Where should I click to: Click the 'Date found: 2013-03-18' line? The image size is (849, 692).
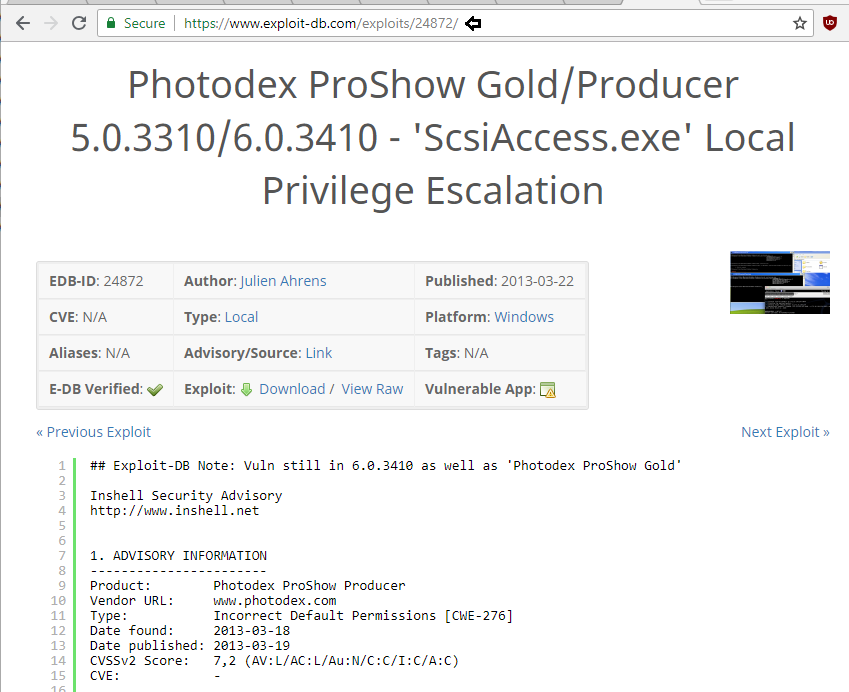(190, 631)
